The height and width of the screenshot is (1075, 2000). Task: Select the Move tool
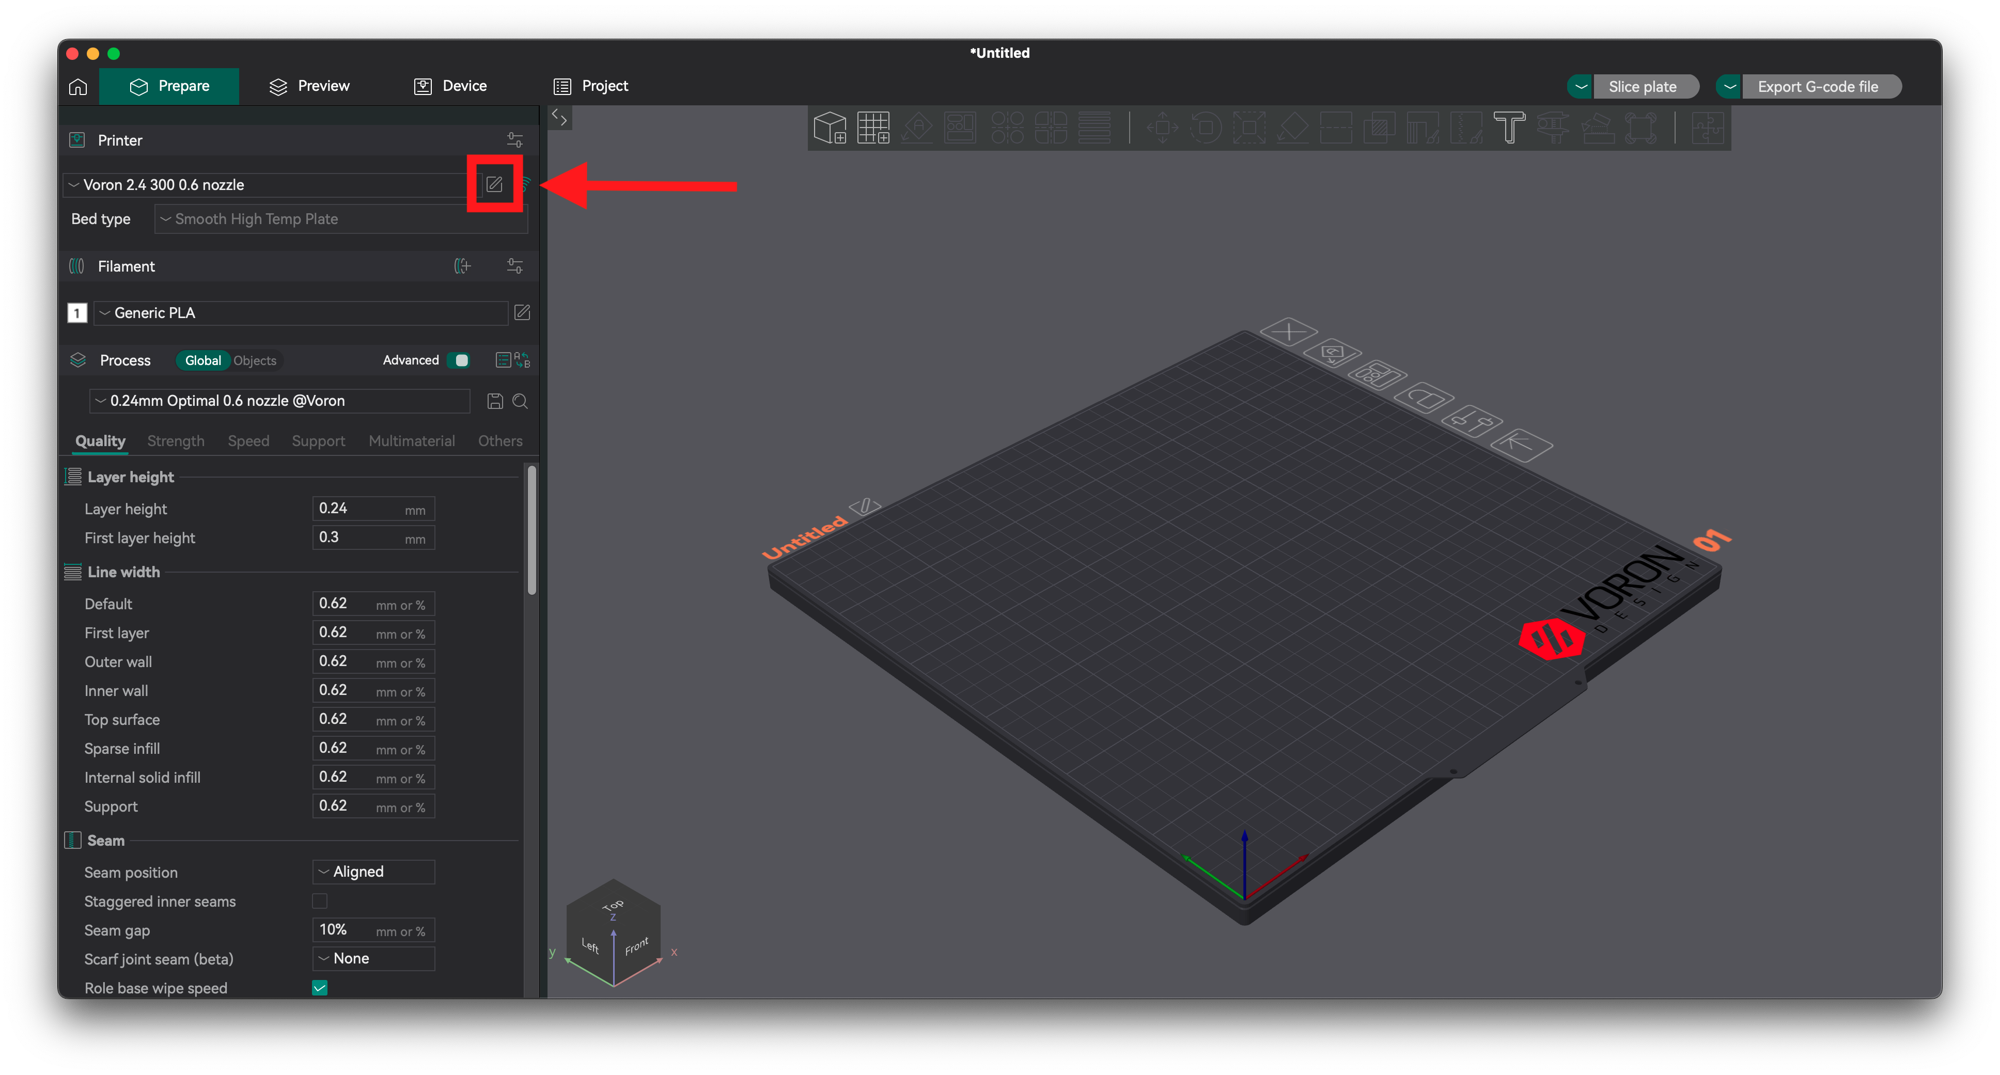pos(1162,128)
